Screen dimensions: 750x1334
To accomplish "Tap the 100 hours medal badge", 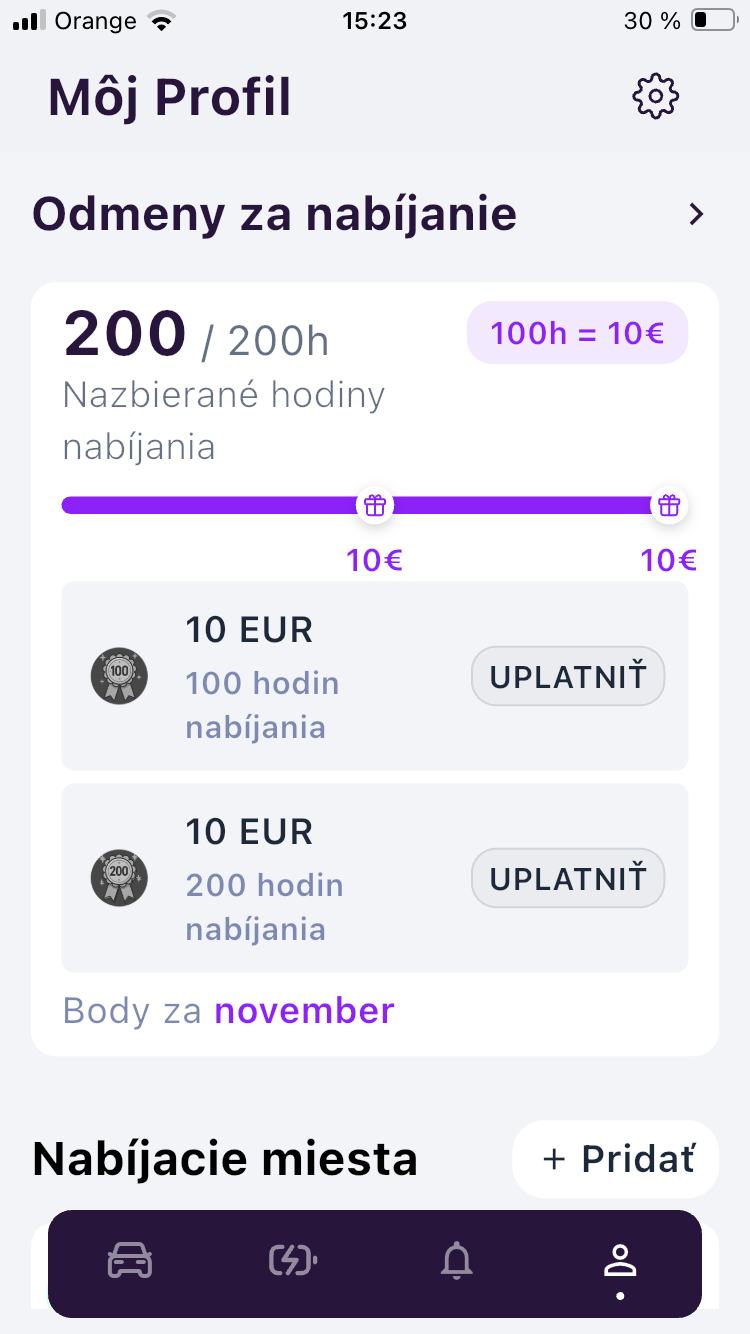I will 119,676.
